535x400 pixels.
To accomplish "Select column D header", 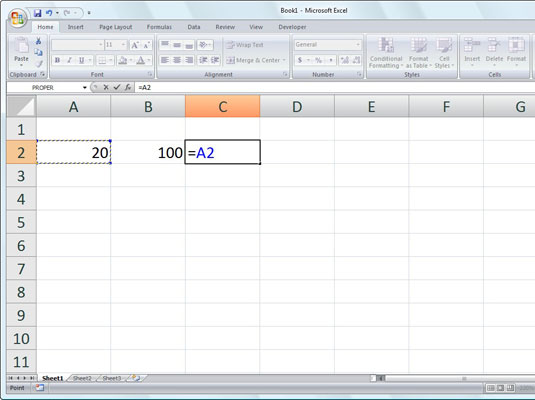I will coord(297,106).
